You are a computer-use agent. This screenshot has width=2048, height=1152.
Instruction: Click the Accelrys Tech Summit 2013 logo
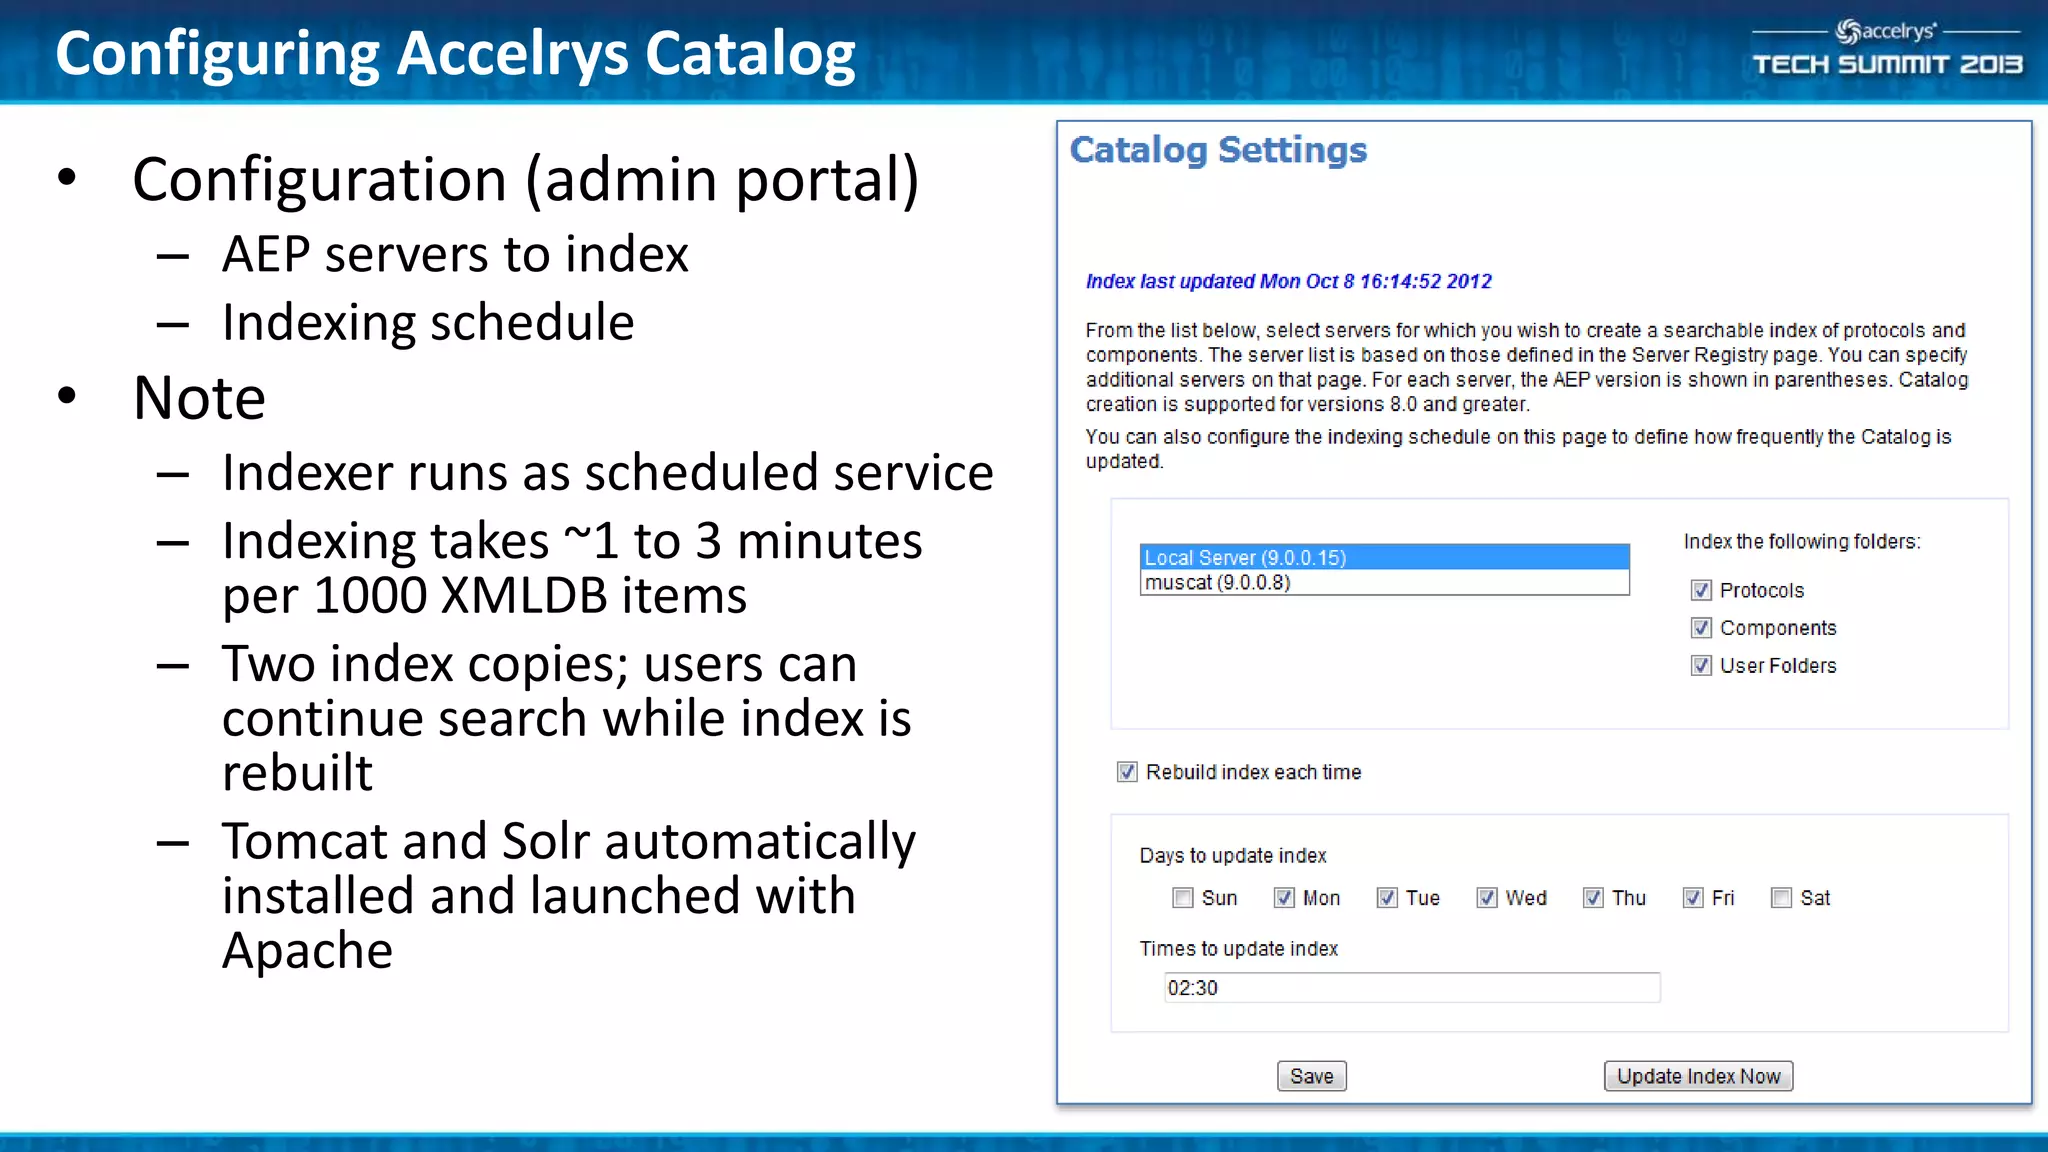[x=1887, y=49]
